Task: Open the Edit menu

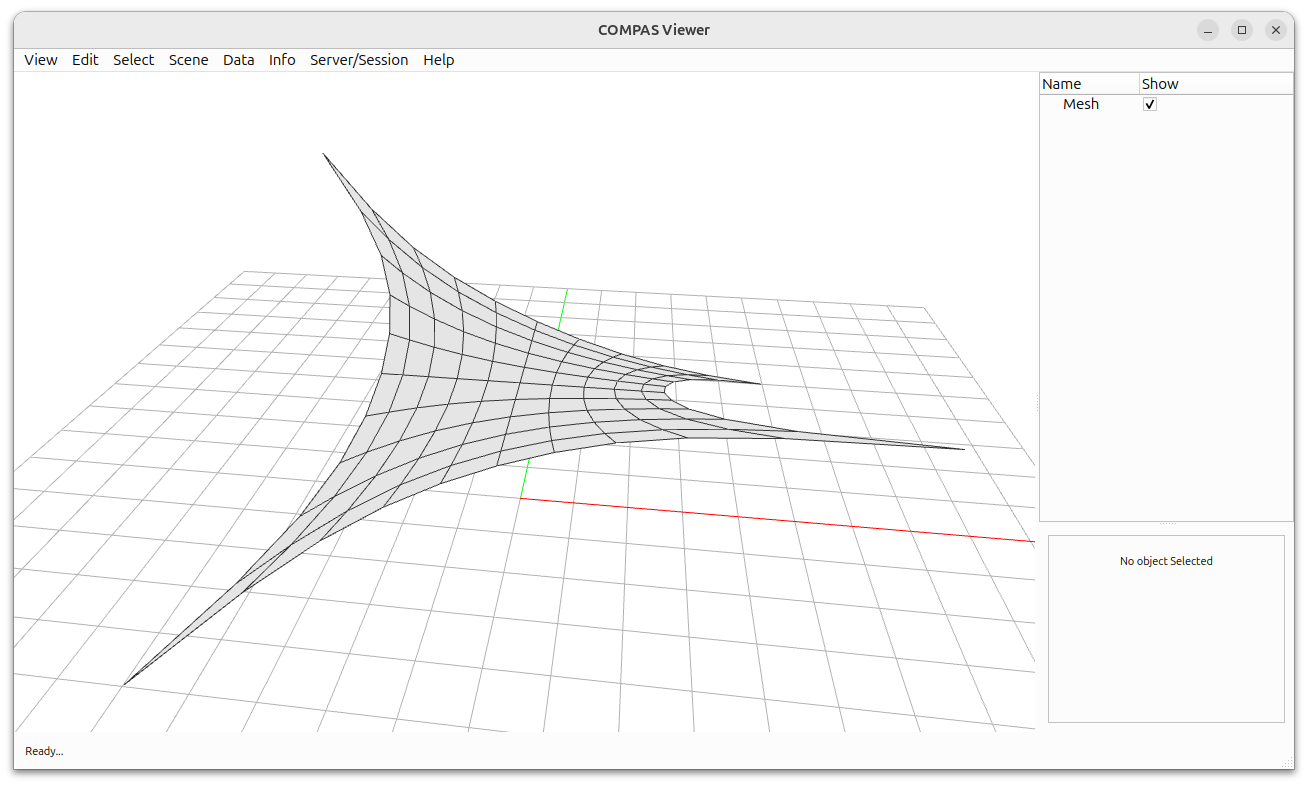Action: pos(85,60)
